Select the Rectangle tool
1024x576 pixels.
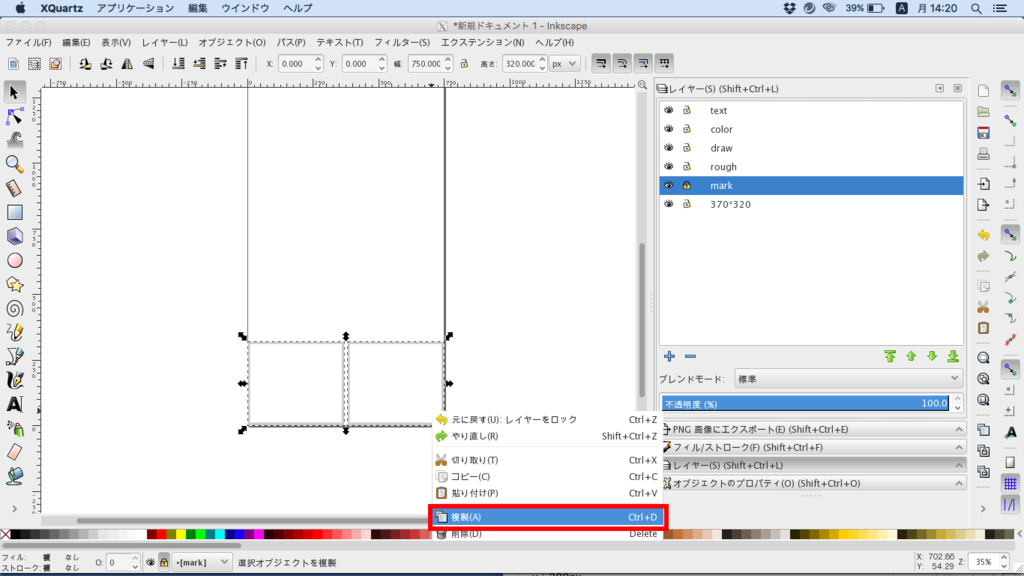coord(14,212)
